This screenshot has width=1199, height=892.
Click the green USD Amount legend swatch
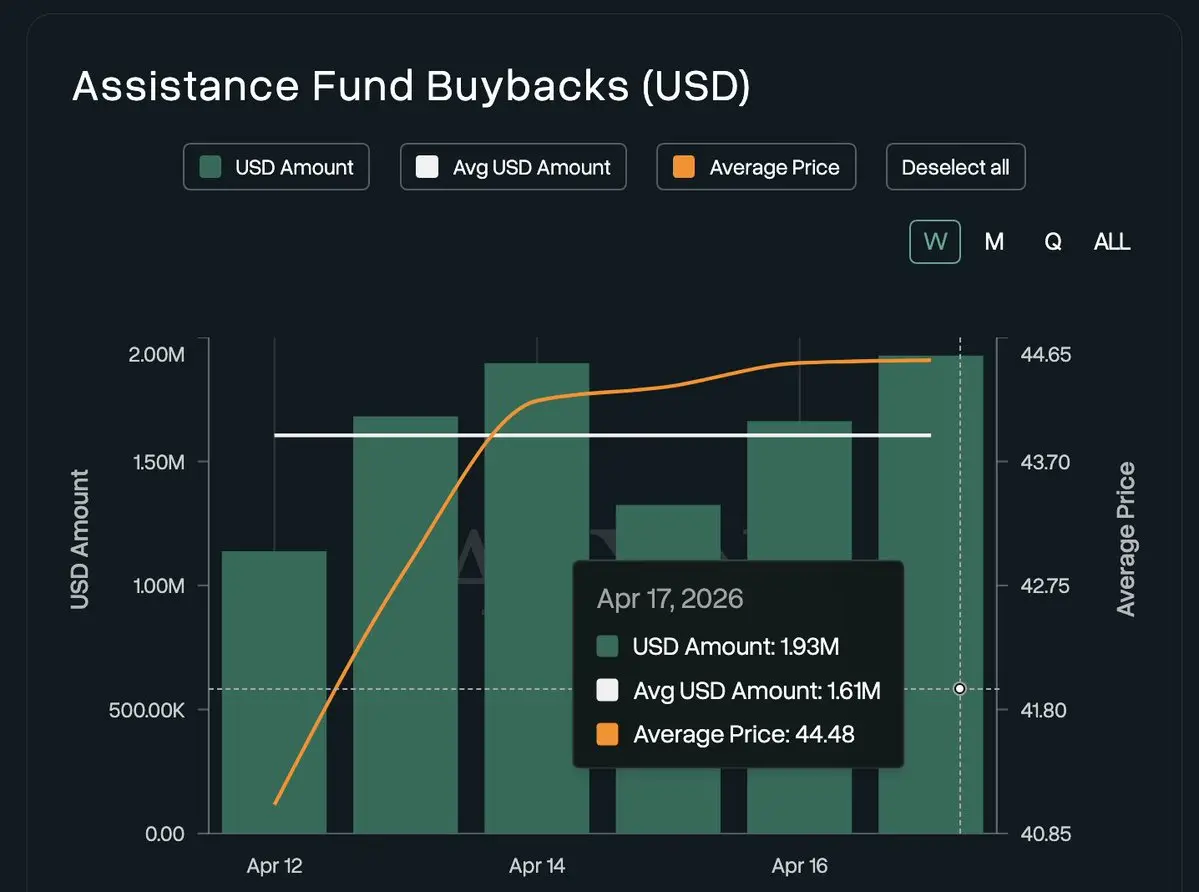pos(211,167)
